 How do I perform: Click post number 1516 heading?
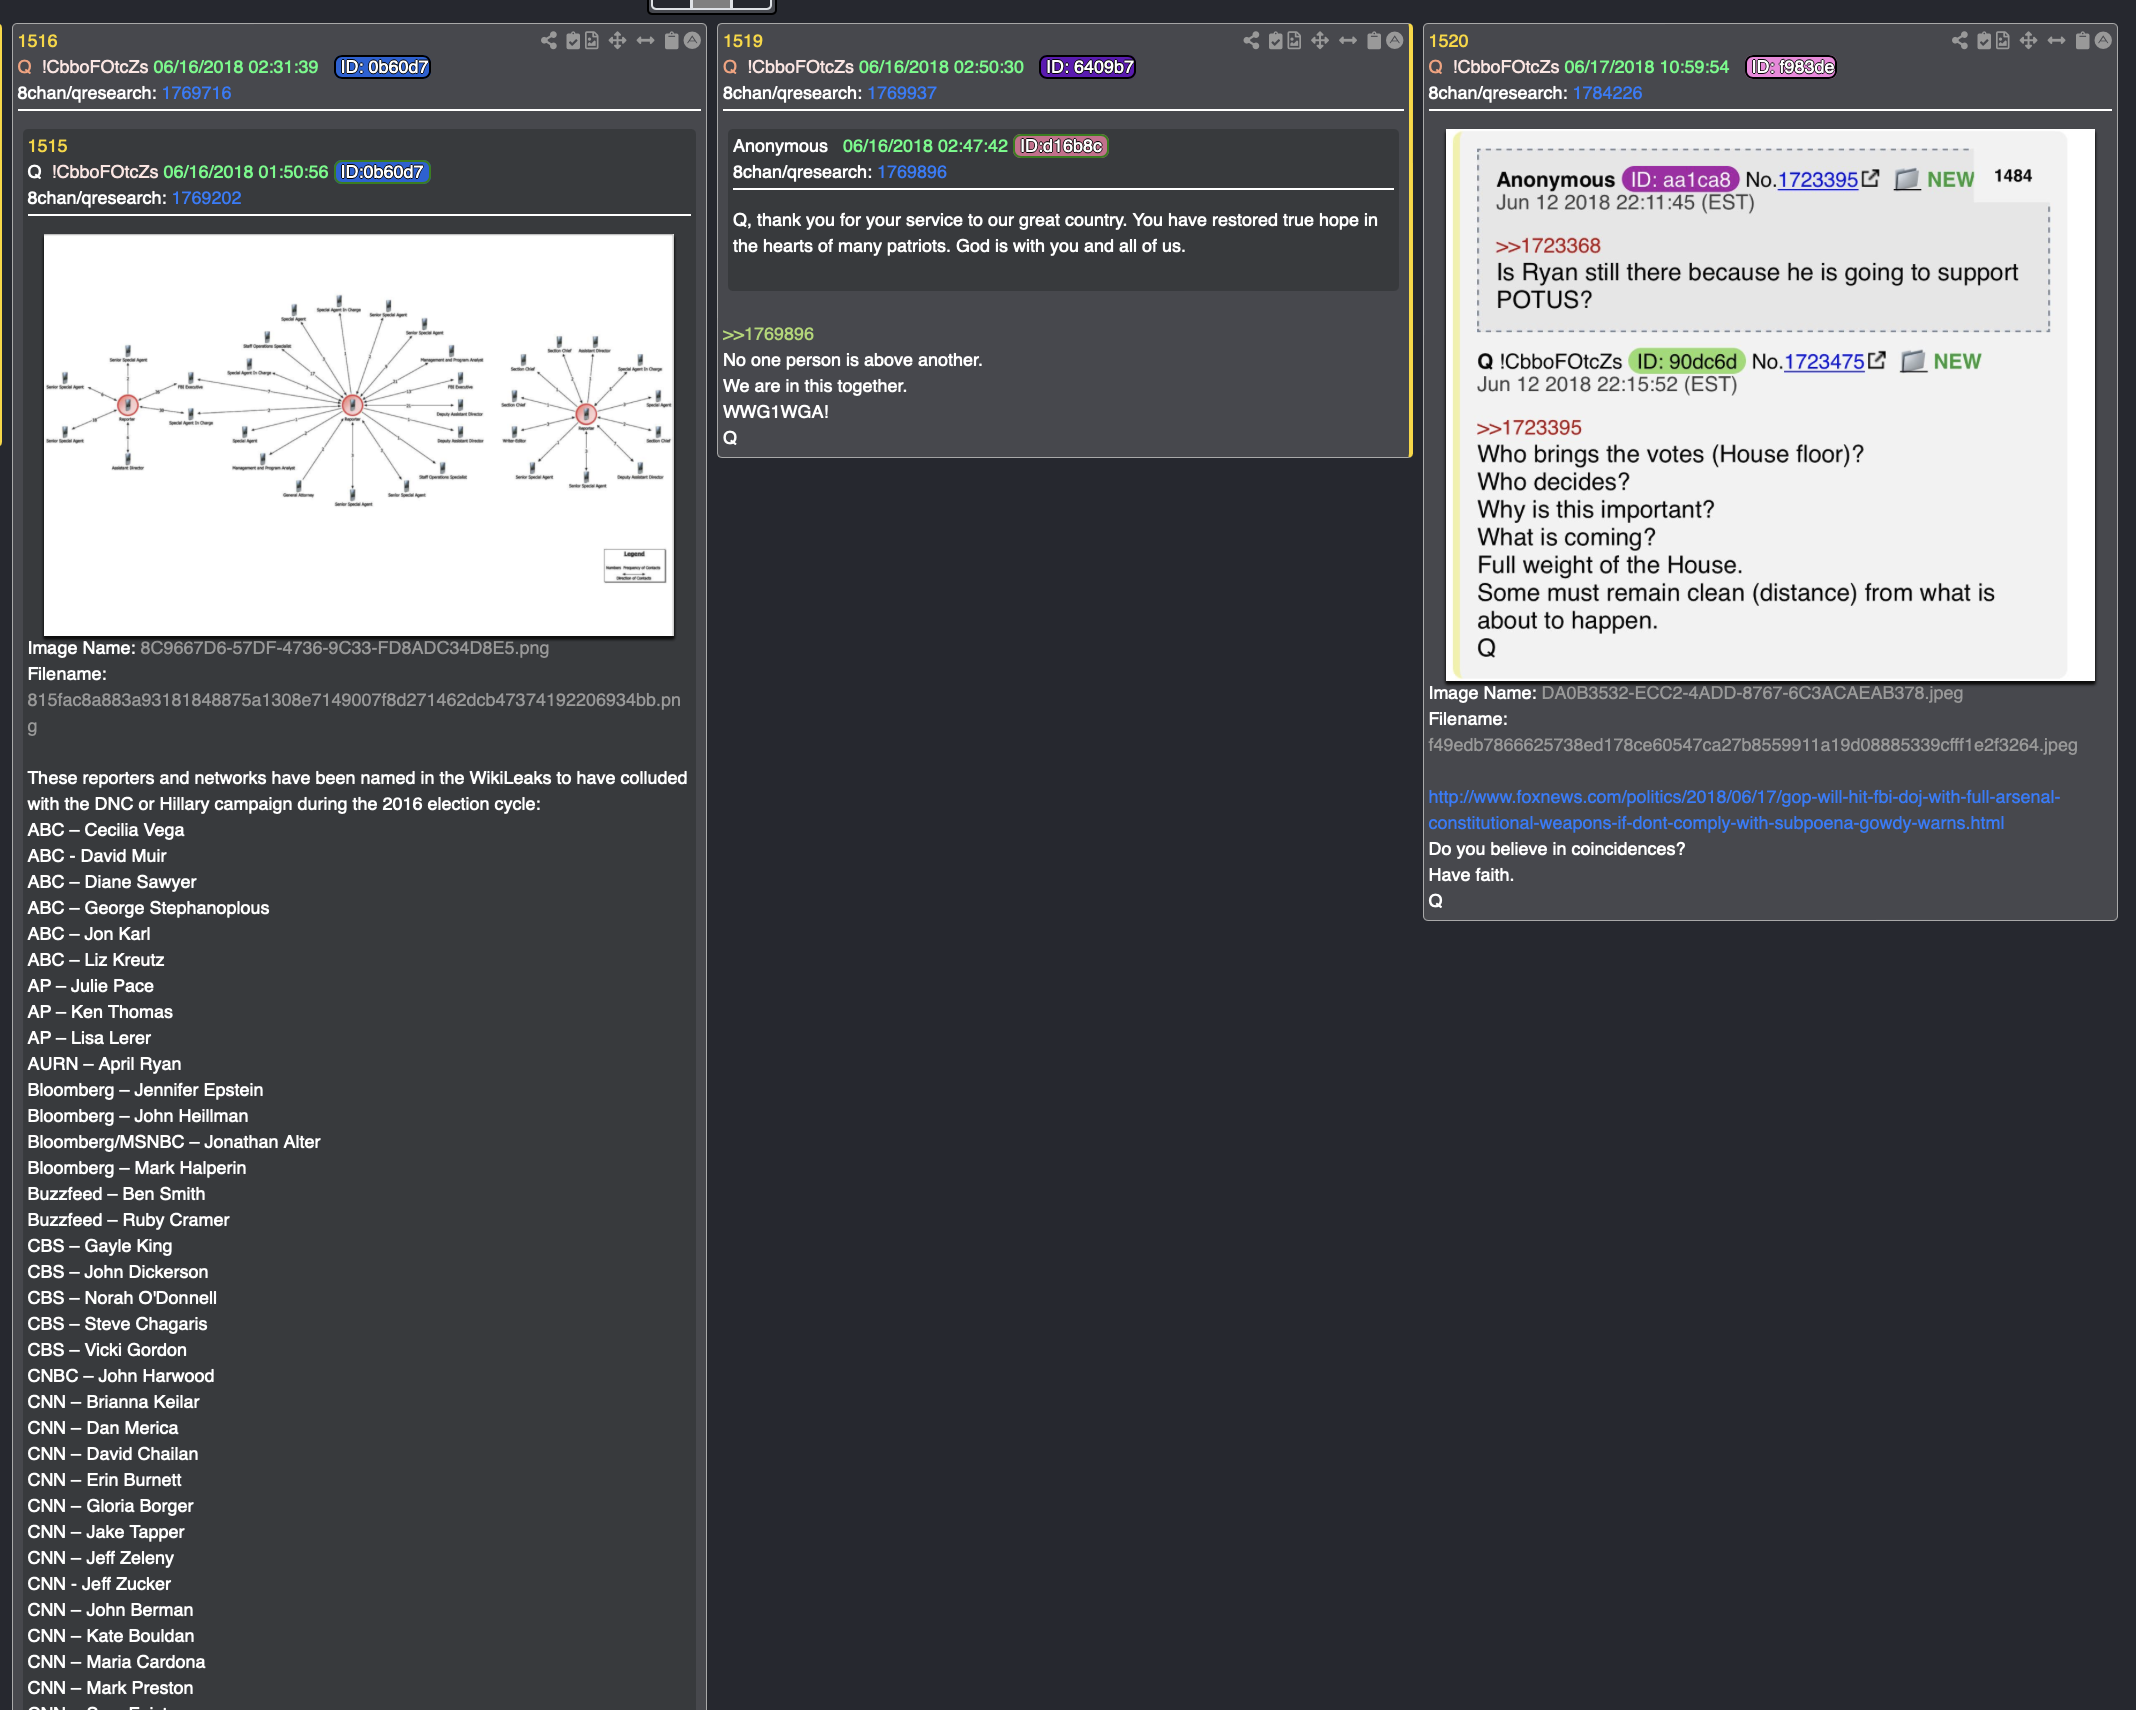pos(37,41)
